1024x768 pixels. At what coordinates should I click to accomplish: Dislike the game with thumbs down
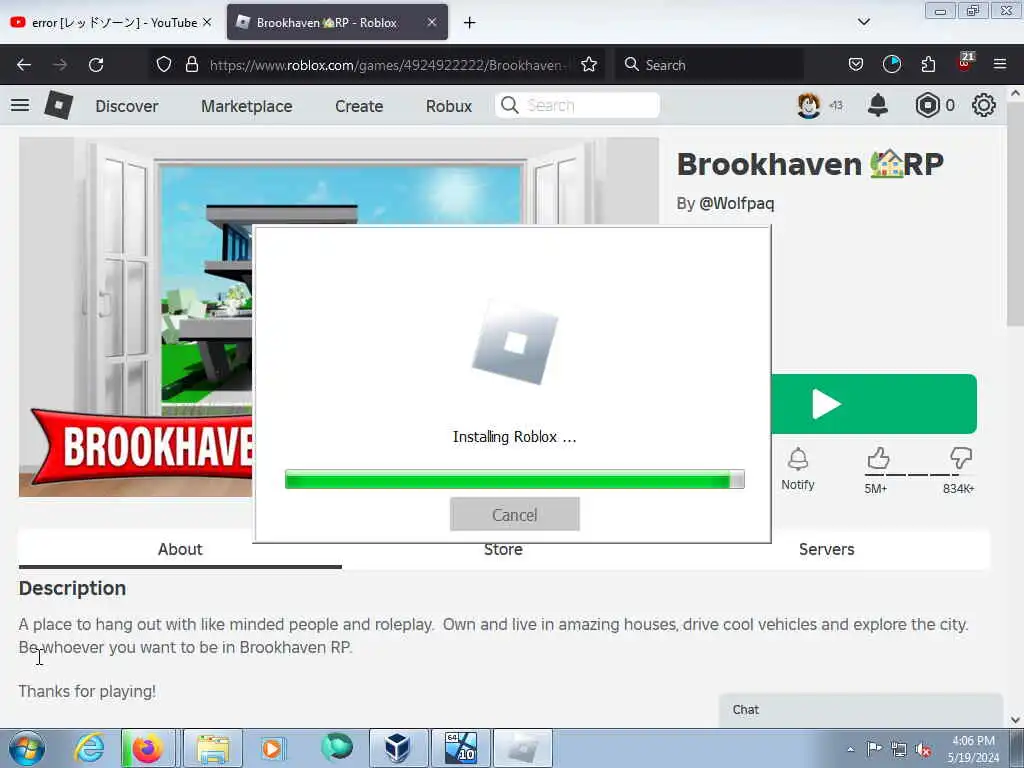pyautogui.click(x=961, y=458)
